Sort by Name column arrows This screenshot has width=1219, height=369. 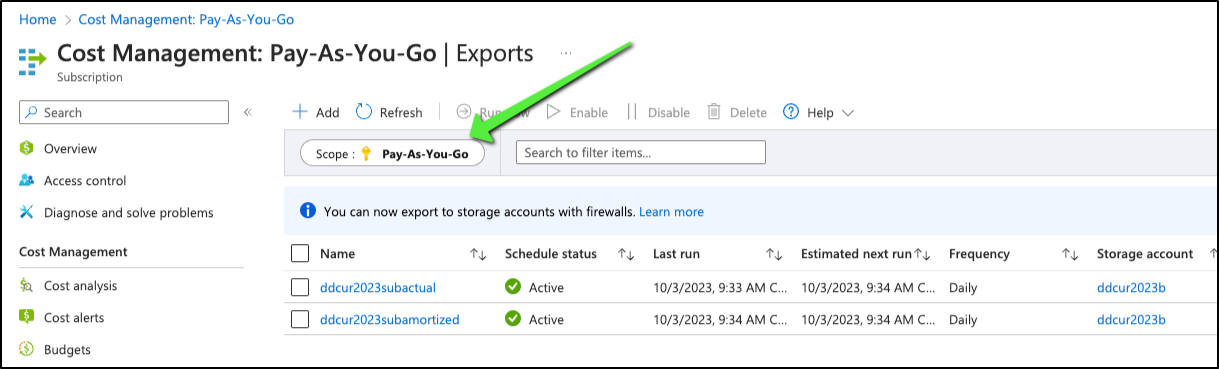(x=478, y=254)
